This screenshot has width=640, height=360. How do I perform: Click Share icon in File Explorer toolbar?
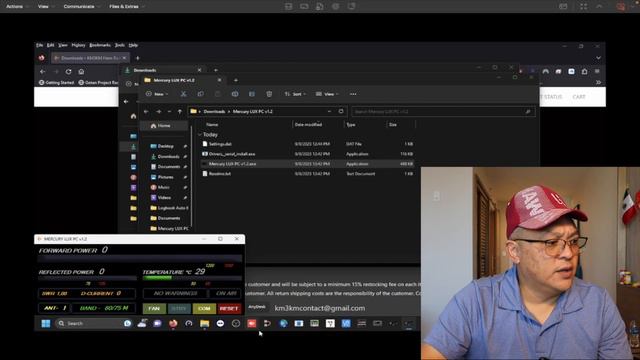tap(252, 94)
